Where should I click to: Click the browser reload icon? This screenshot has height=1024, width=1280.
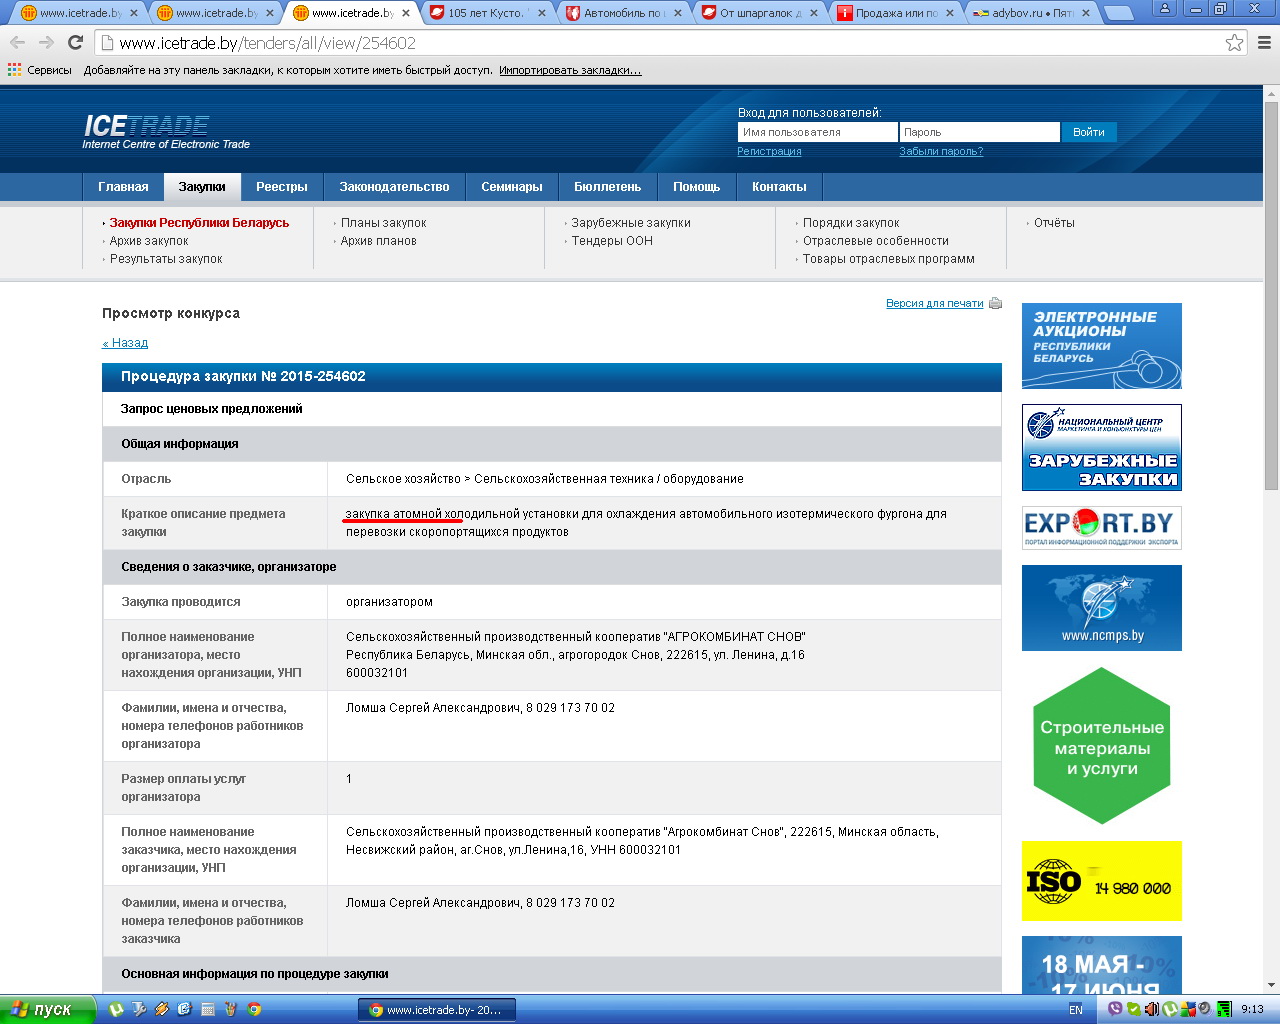75,43
